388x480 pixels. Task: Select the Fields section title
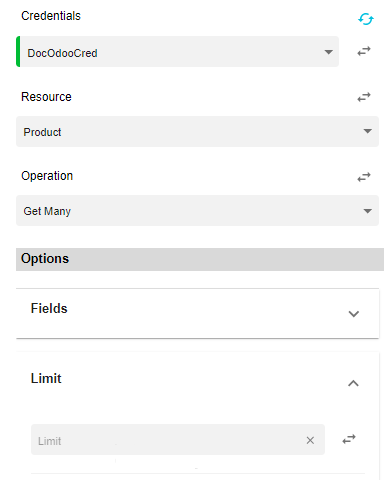(49, 308)
